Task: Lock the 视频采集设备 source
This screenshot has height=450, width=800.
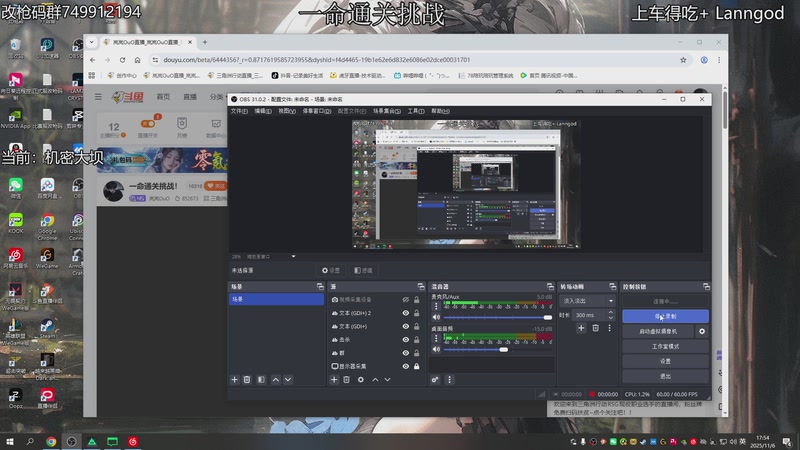Action: pos(417,300)
